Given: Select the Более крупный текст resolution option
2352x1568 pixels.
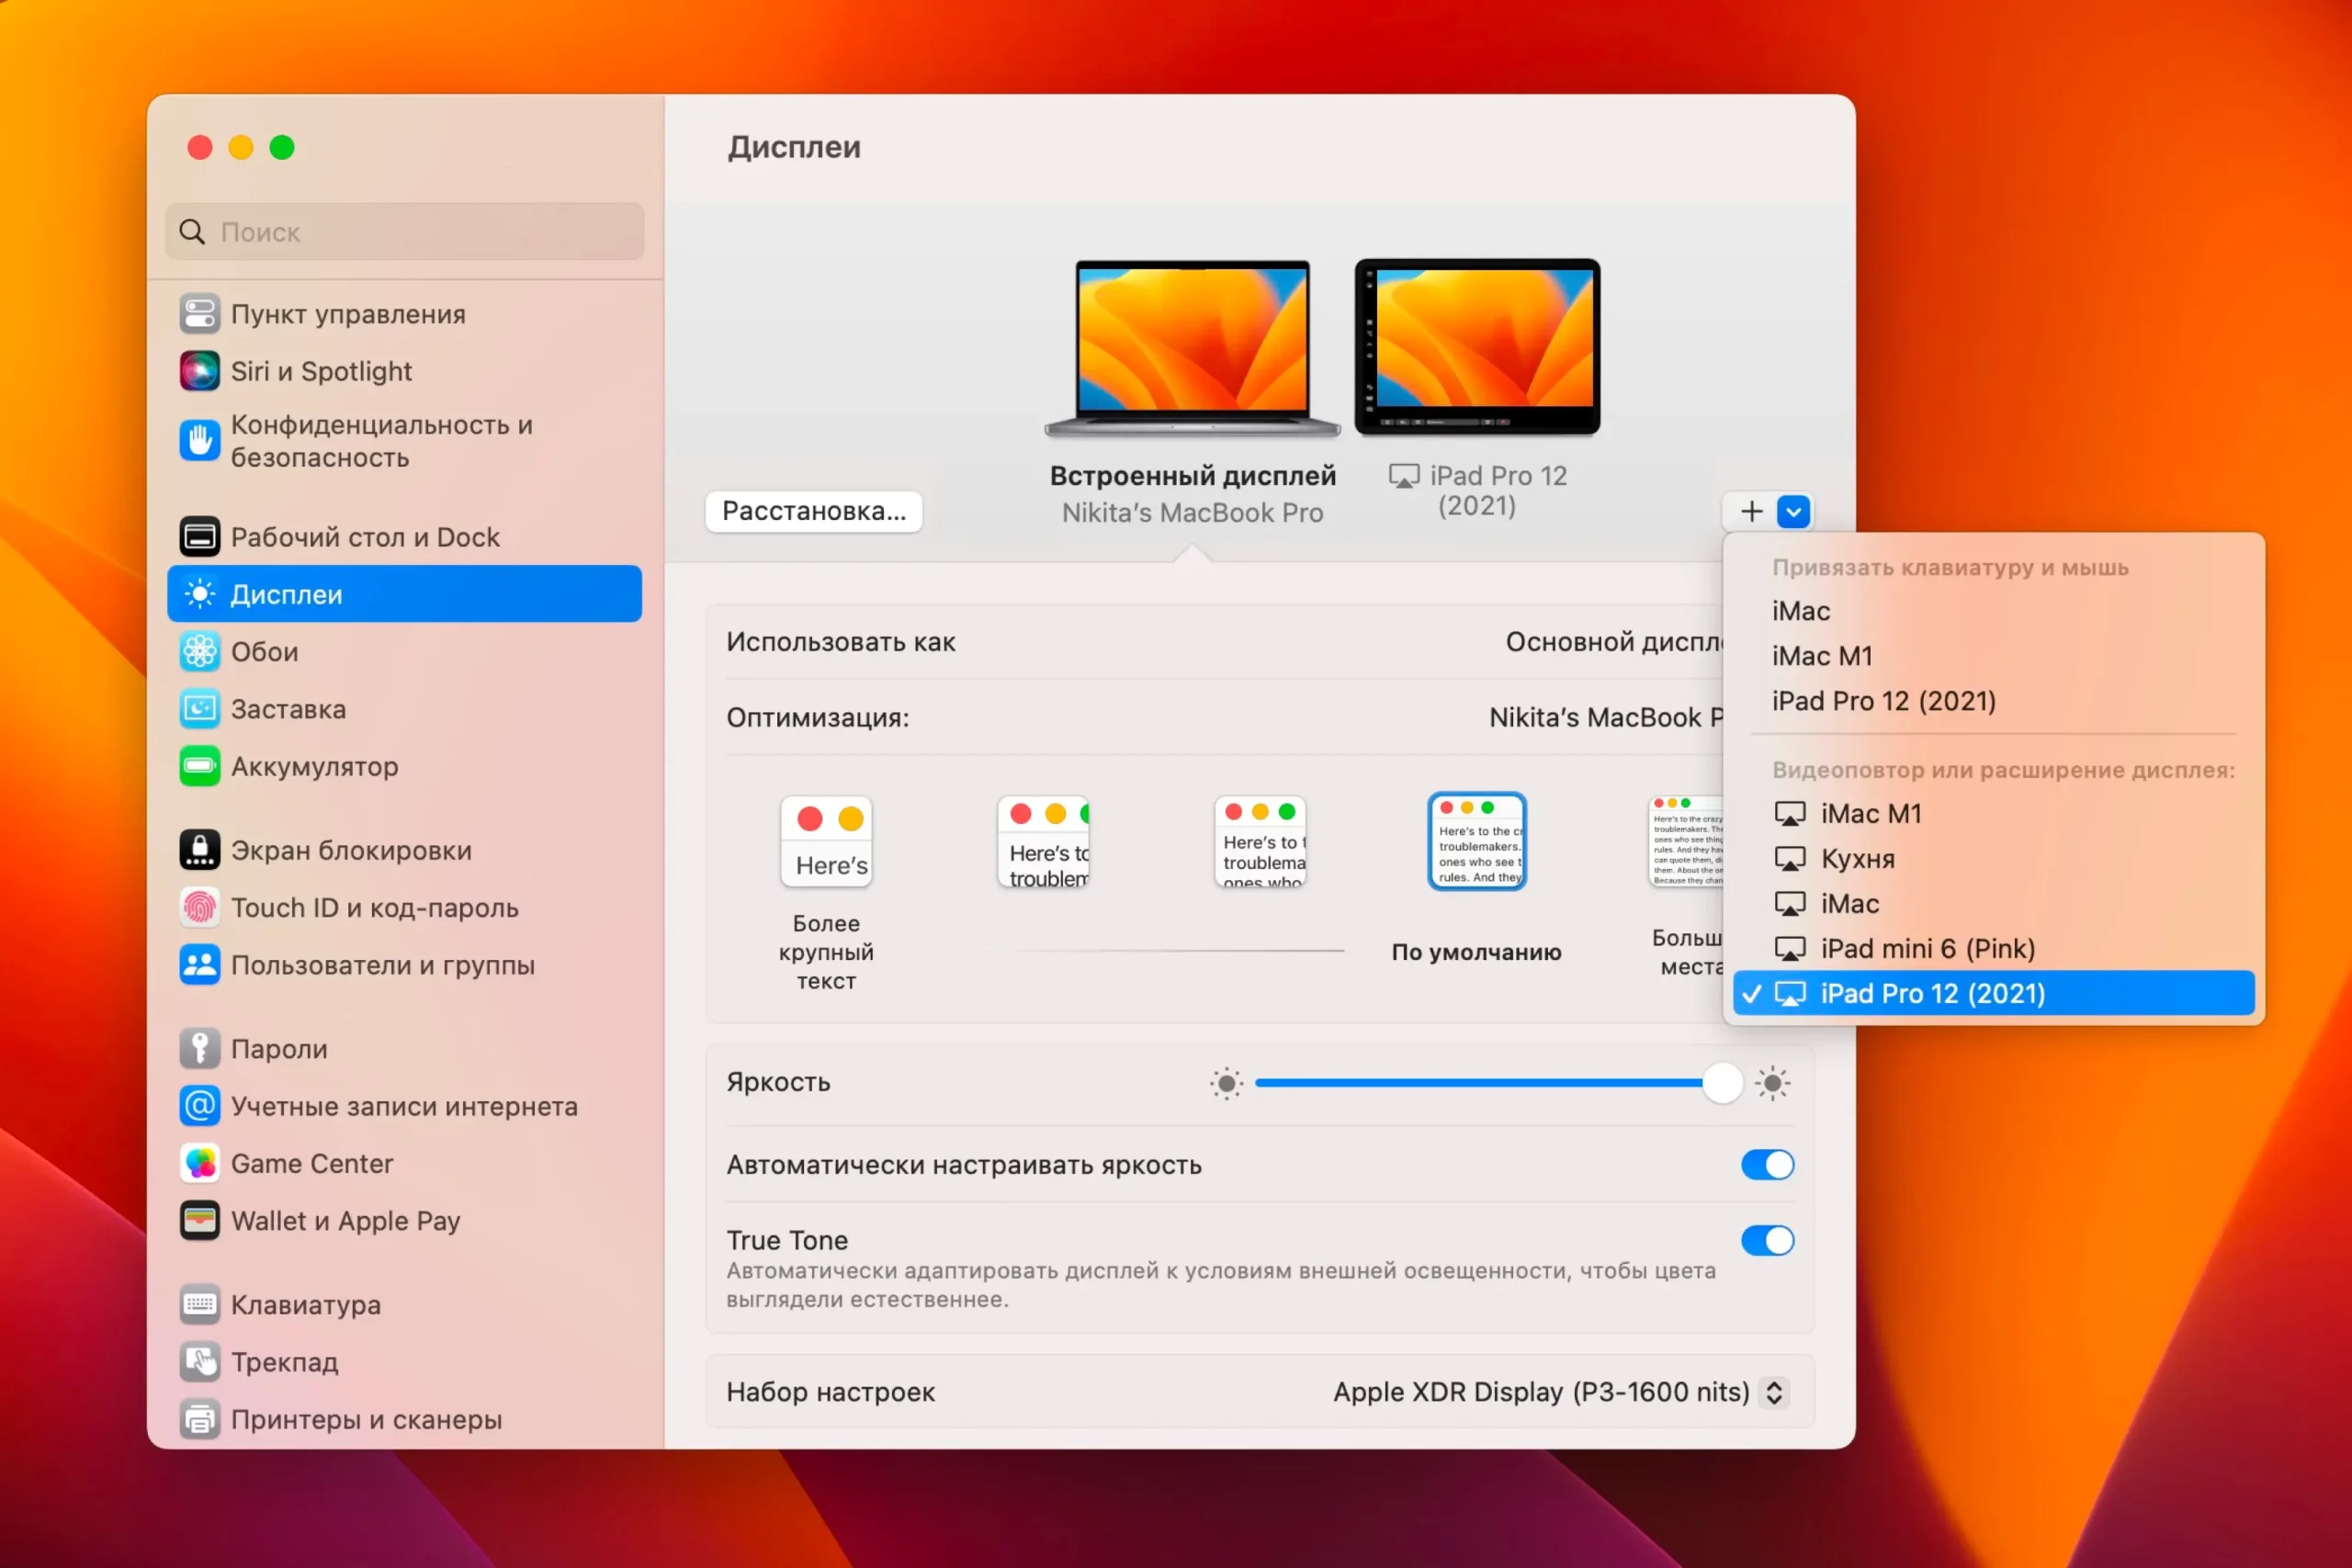Looking at the screenshot, I should (826, 843).
